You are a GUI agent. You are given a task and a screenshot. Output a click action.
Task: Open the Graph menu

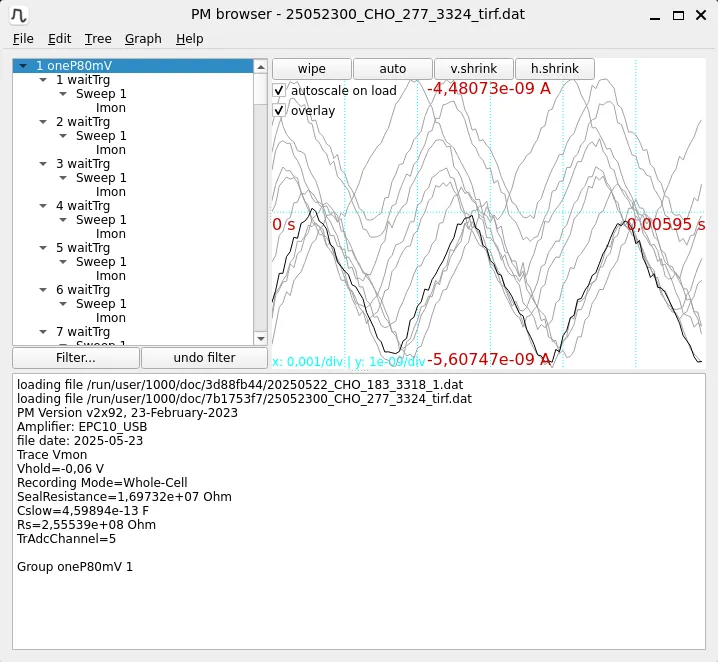[x=143, y=39]
